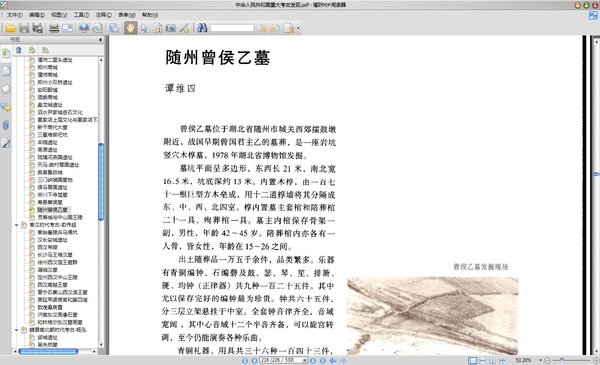Open the zoom percentage dropdown
The width and height of the screenshot is (600, 365).
coord(540,360)
